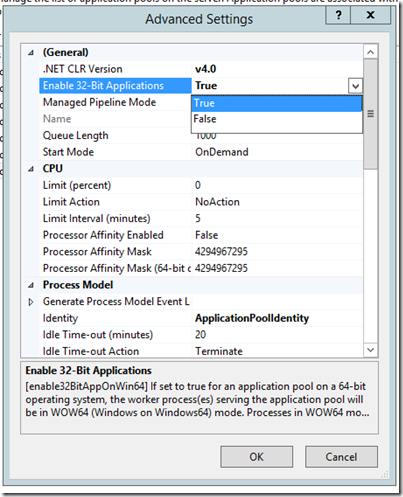403x497 pixels.
Task: Choose False in the dropdown list
Action: 277,119
